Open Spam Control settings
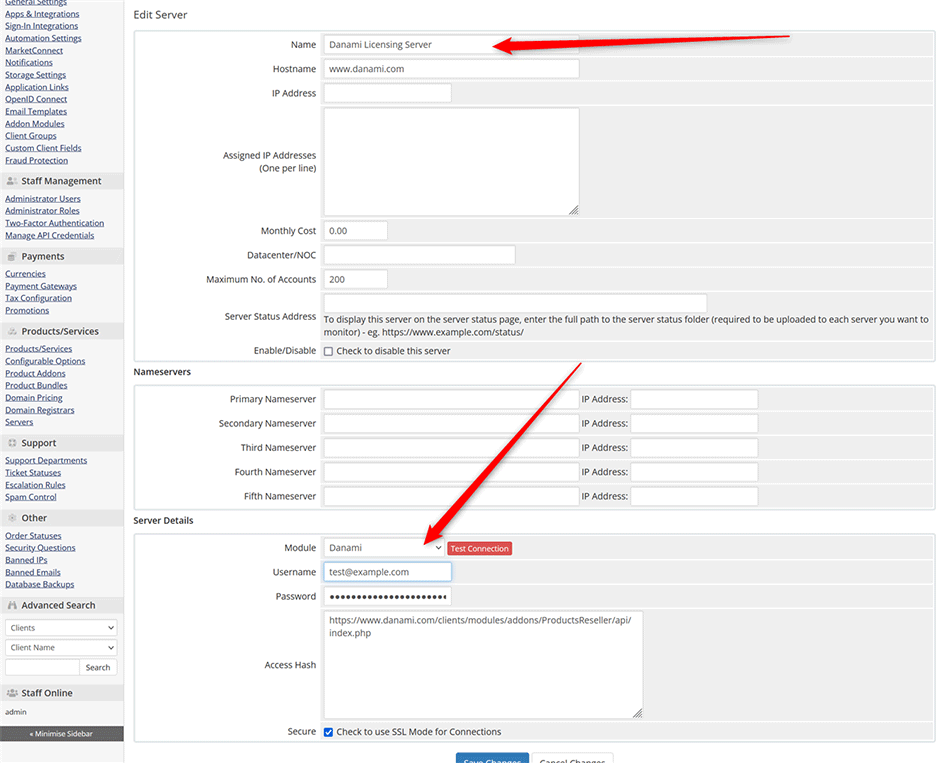 click(31, 497)
